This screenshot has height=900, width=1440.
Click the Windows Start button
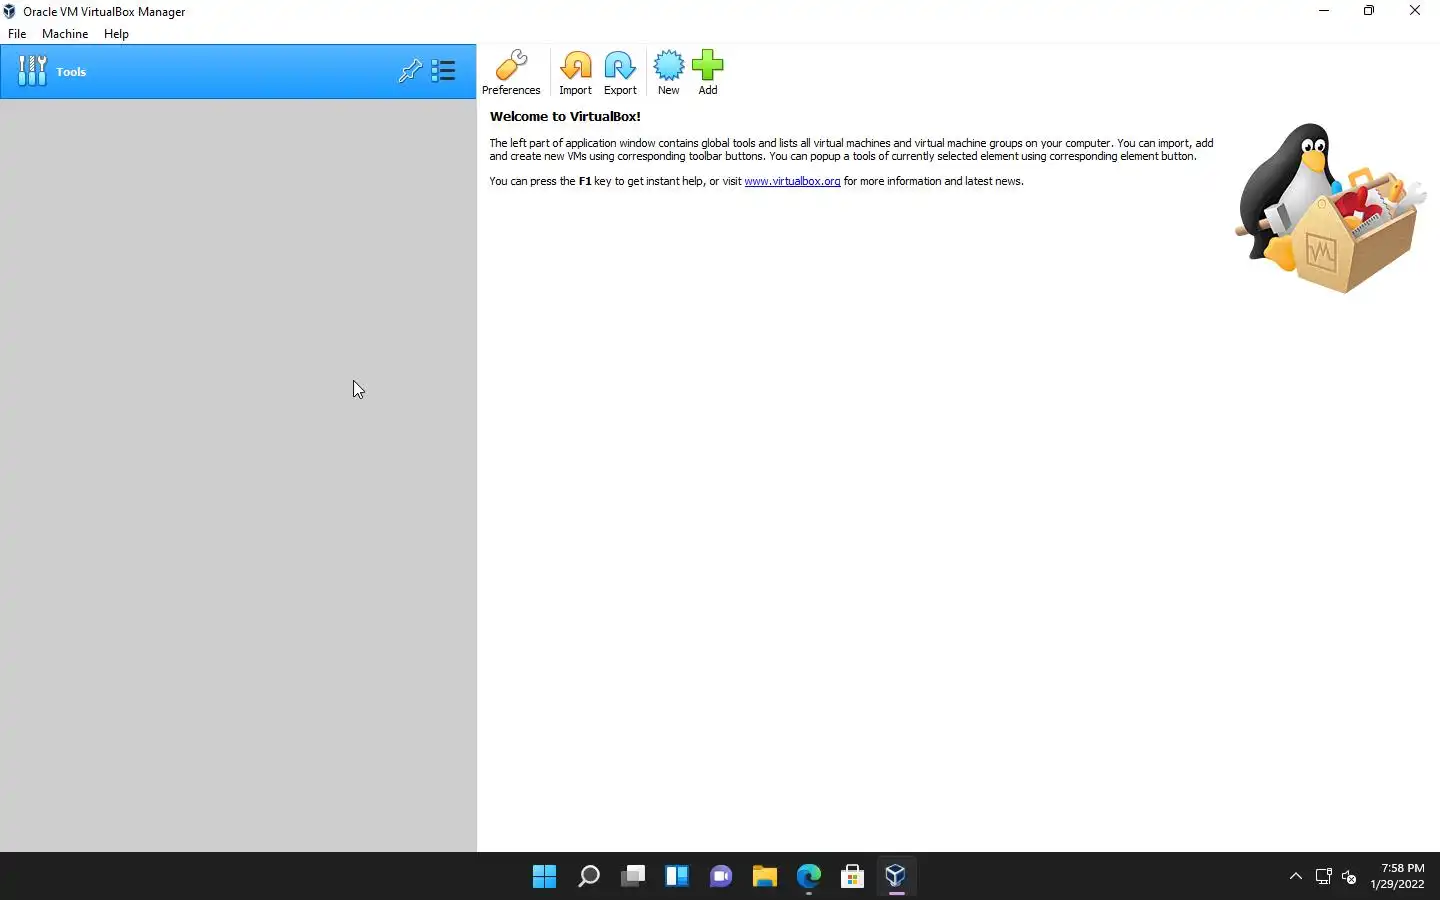(x=544, y=877)
